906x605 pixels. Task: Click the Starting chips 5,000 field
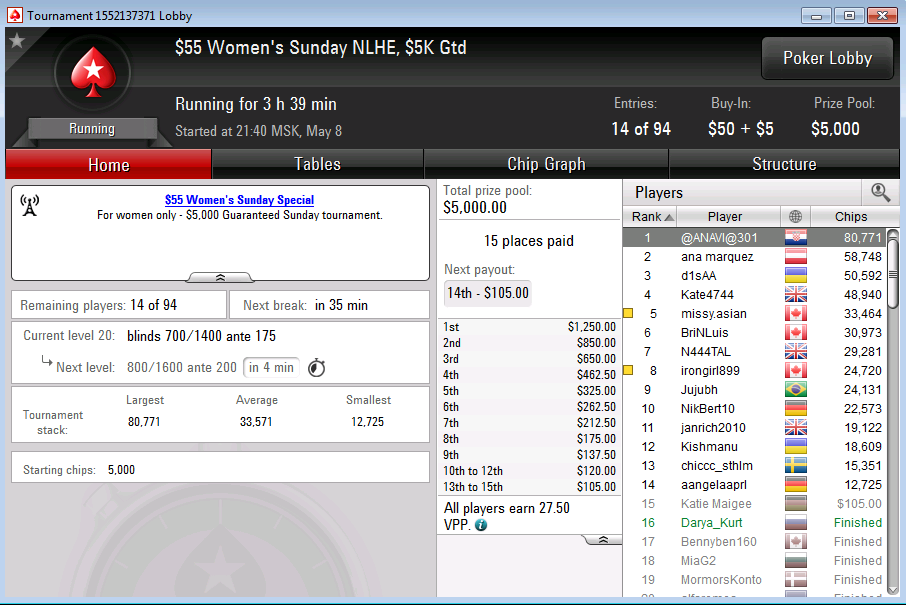point(220,467)
